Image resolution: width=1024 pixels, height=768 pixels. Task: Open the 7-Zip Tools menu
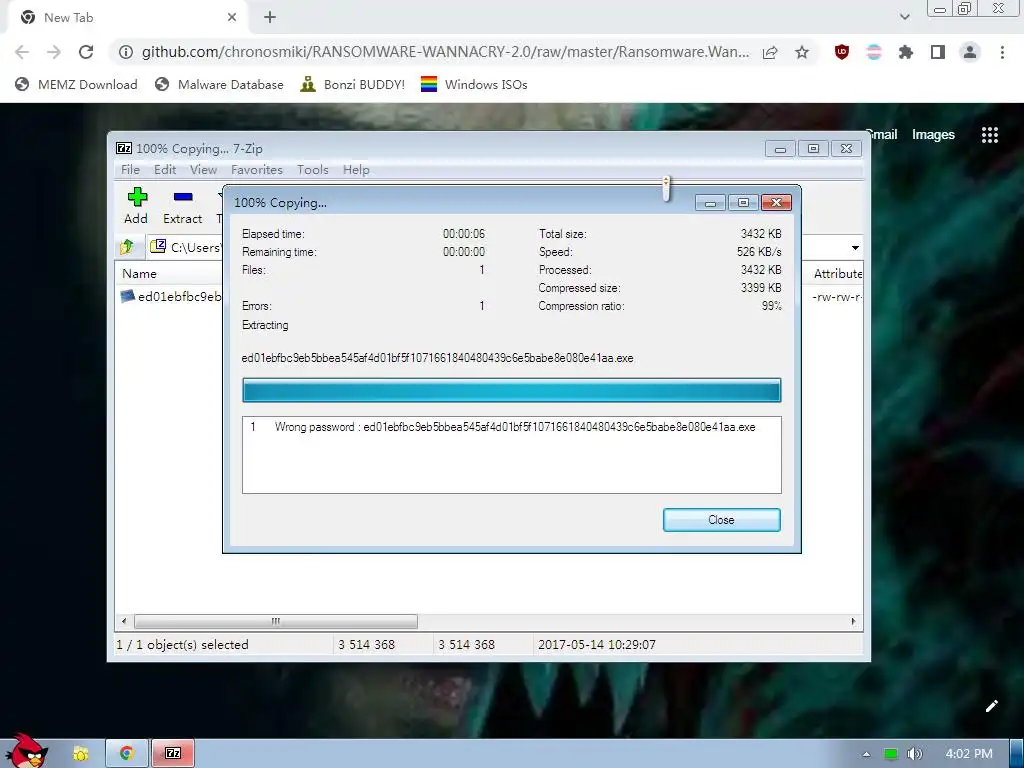312,170
